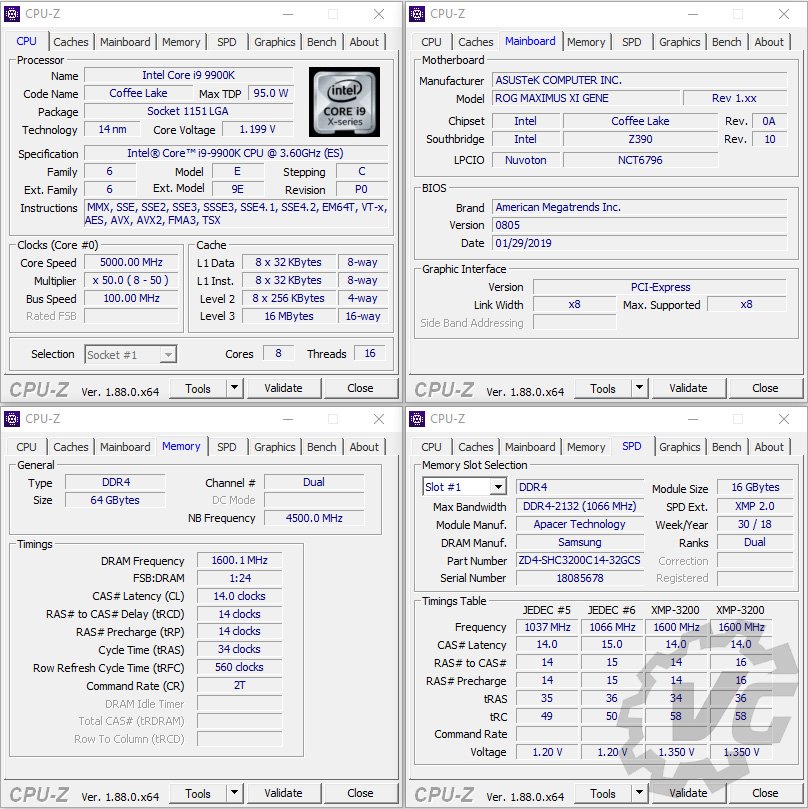The image size is (808, 809).
Task: Click the Close button in the Memory window
Action: [x=360, y=793]
